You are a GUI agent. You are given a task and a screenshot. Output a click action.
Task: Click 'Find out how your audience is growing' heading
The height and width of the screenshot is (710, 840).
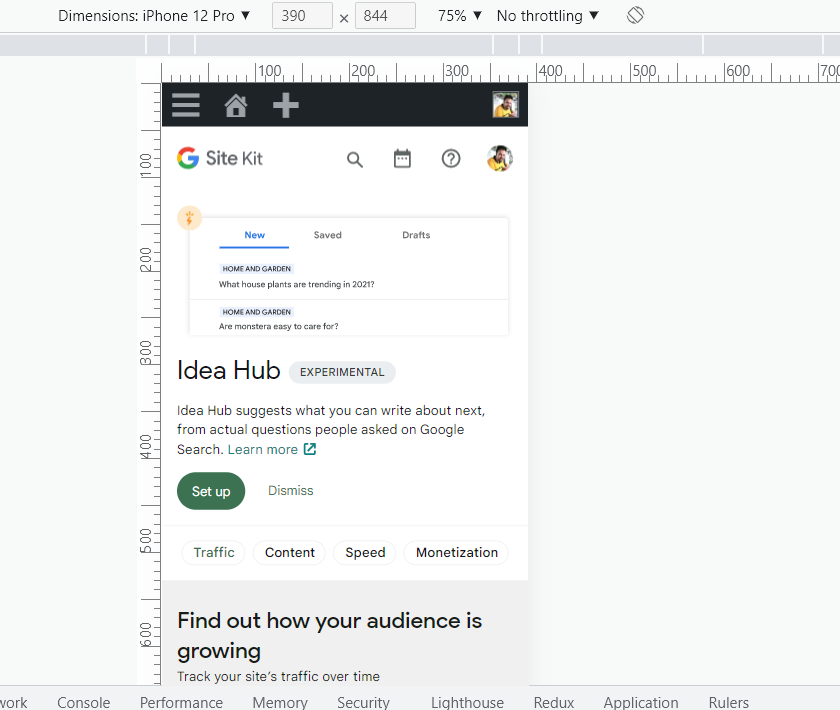pos(329,636)
